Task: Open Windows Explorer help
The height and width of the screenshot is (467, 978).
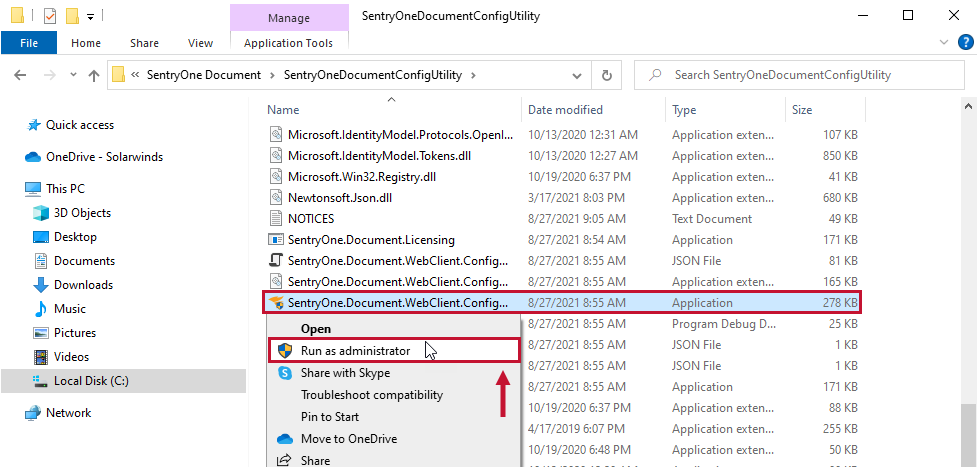Action: click(x=965, y=42)
